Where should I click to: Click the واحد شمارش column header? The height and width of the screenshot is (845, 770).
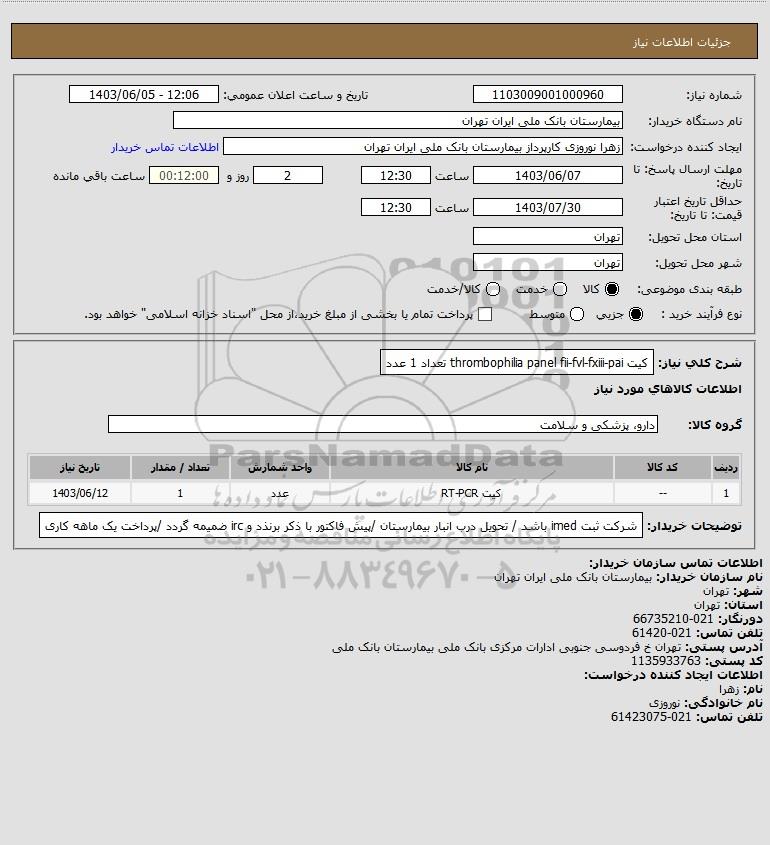(280, 468)
